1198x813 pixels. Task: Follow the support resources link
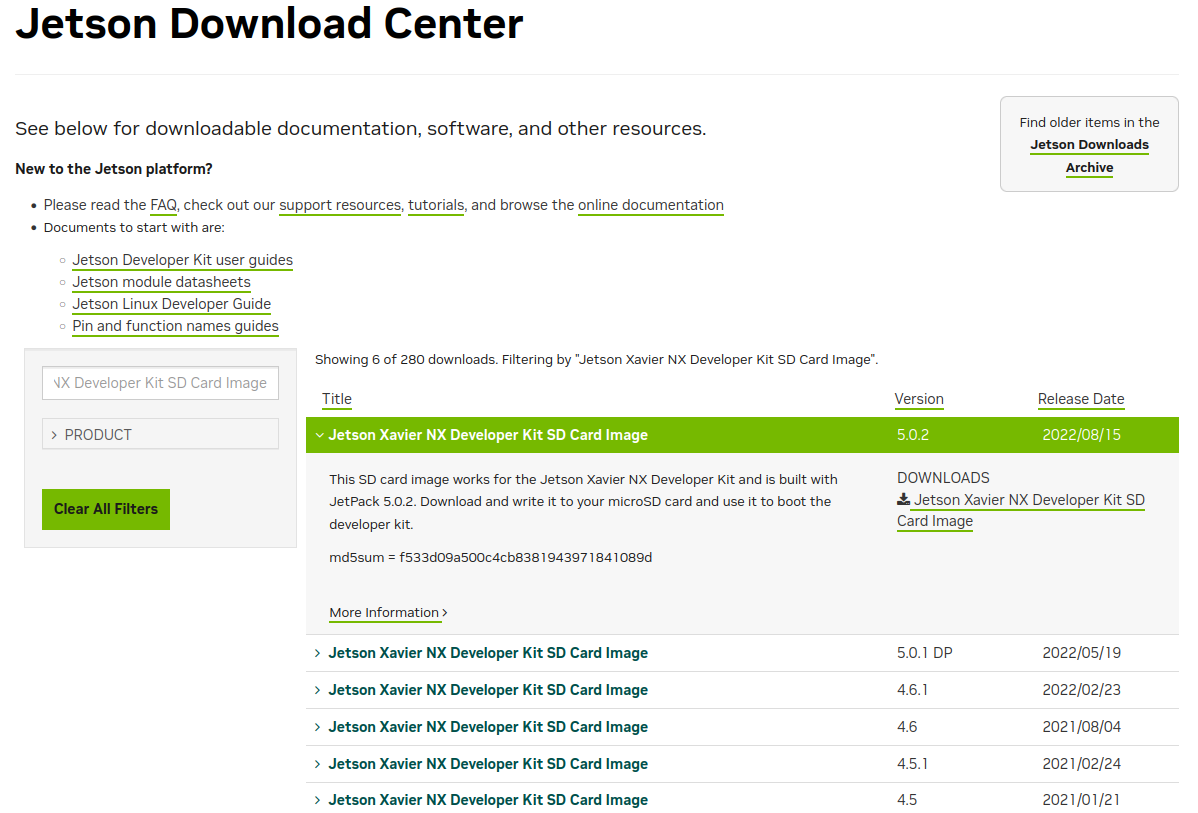click(x=340, y=205)
